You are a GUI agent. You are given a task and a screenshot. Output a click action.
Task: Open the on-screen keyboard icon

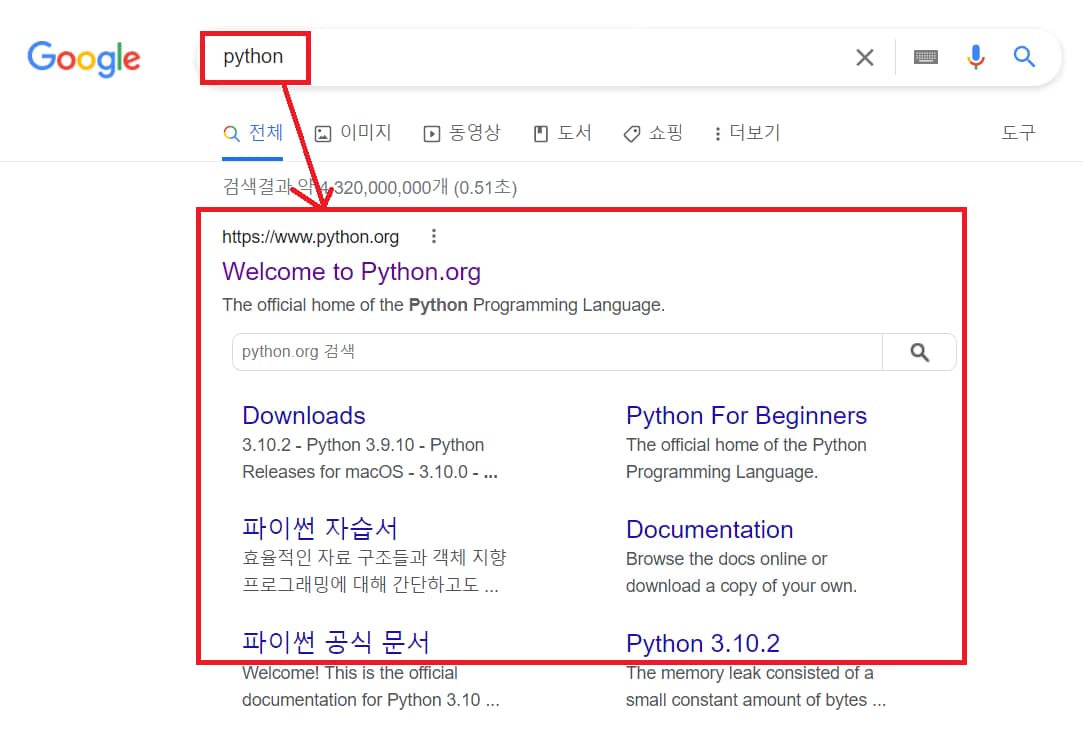[925, 57]
